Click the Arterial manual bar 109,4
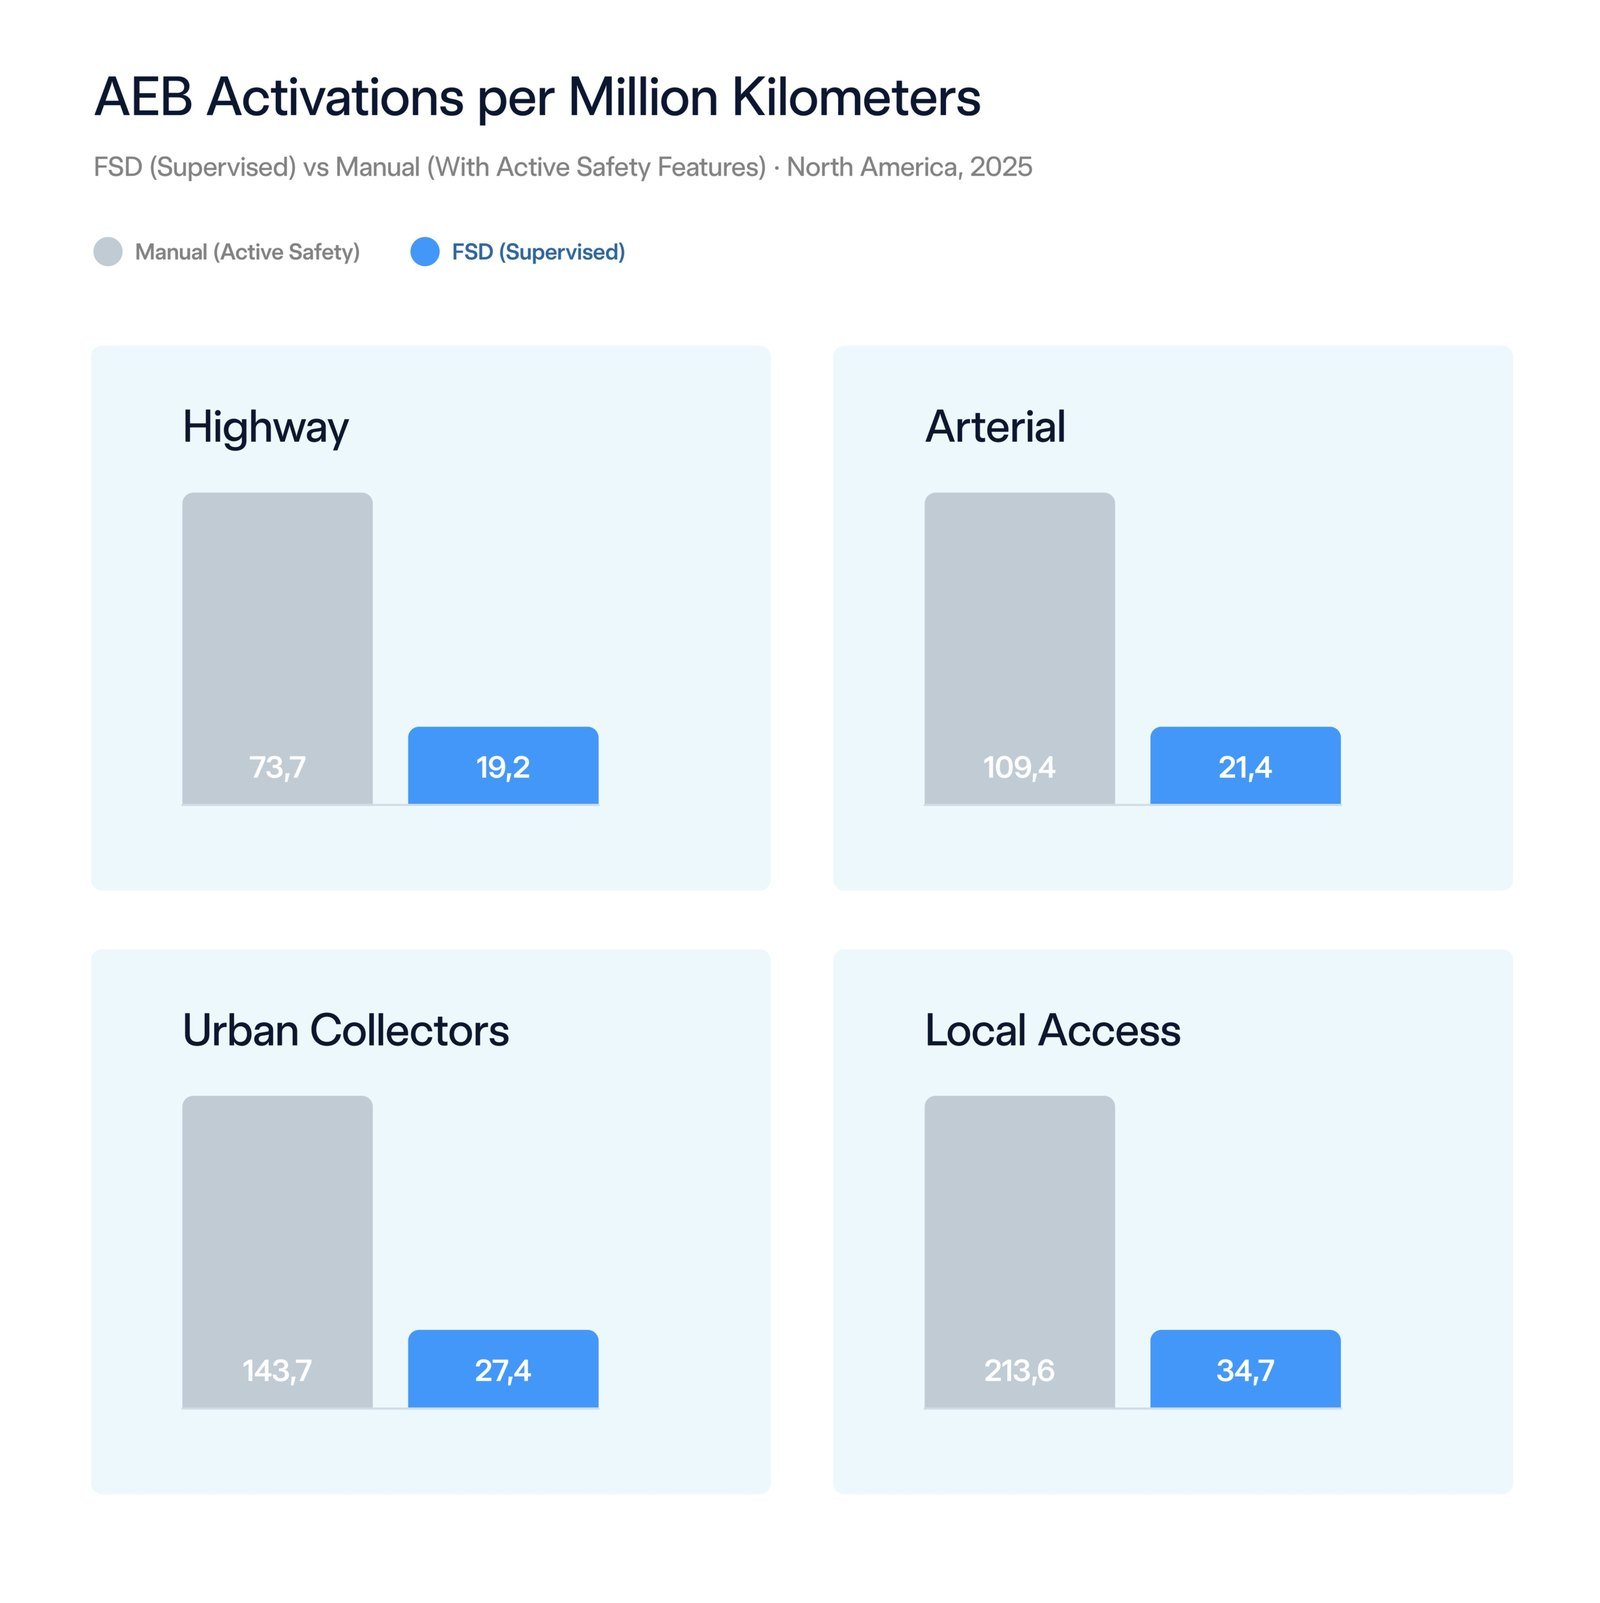1600x1603 pixels. 1019,648
